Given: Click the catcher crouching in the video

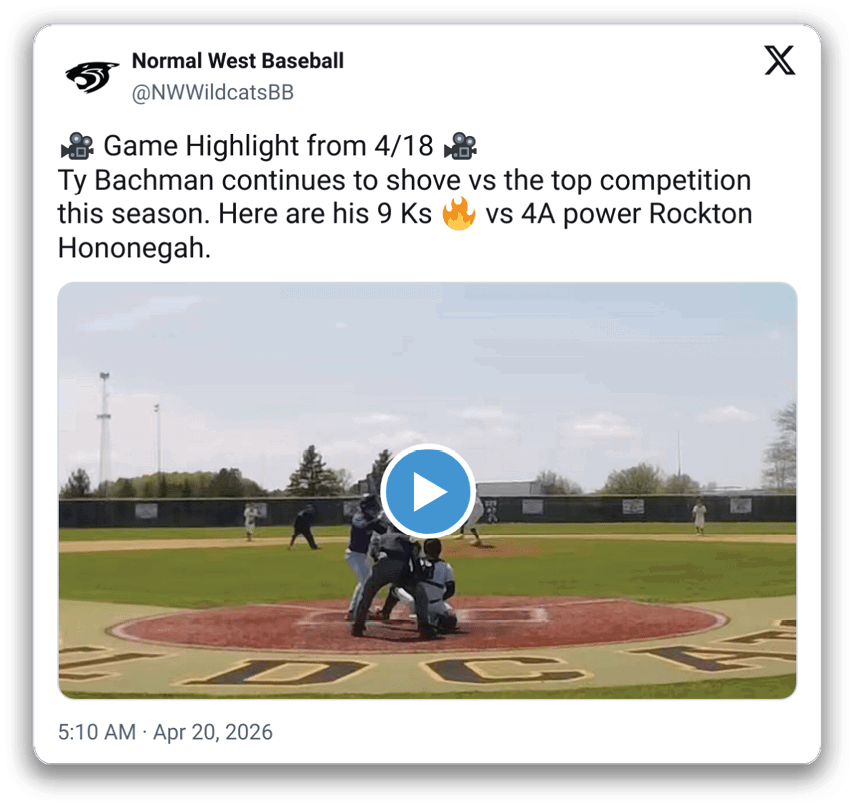Looking at the screenshot, I should pyautogui.click(x=434, y=587).
